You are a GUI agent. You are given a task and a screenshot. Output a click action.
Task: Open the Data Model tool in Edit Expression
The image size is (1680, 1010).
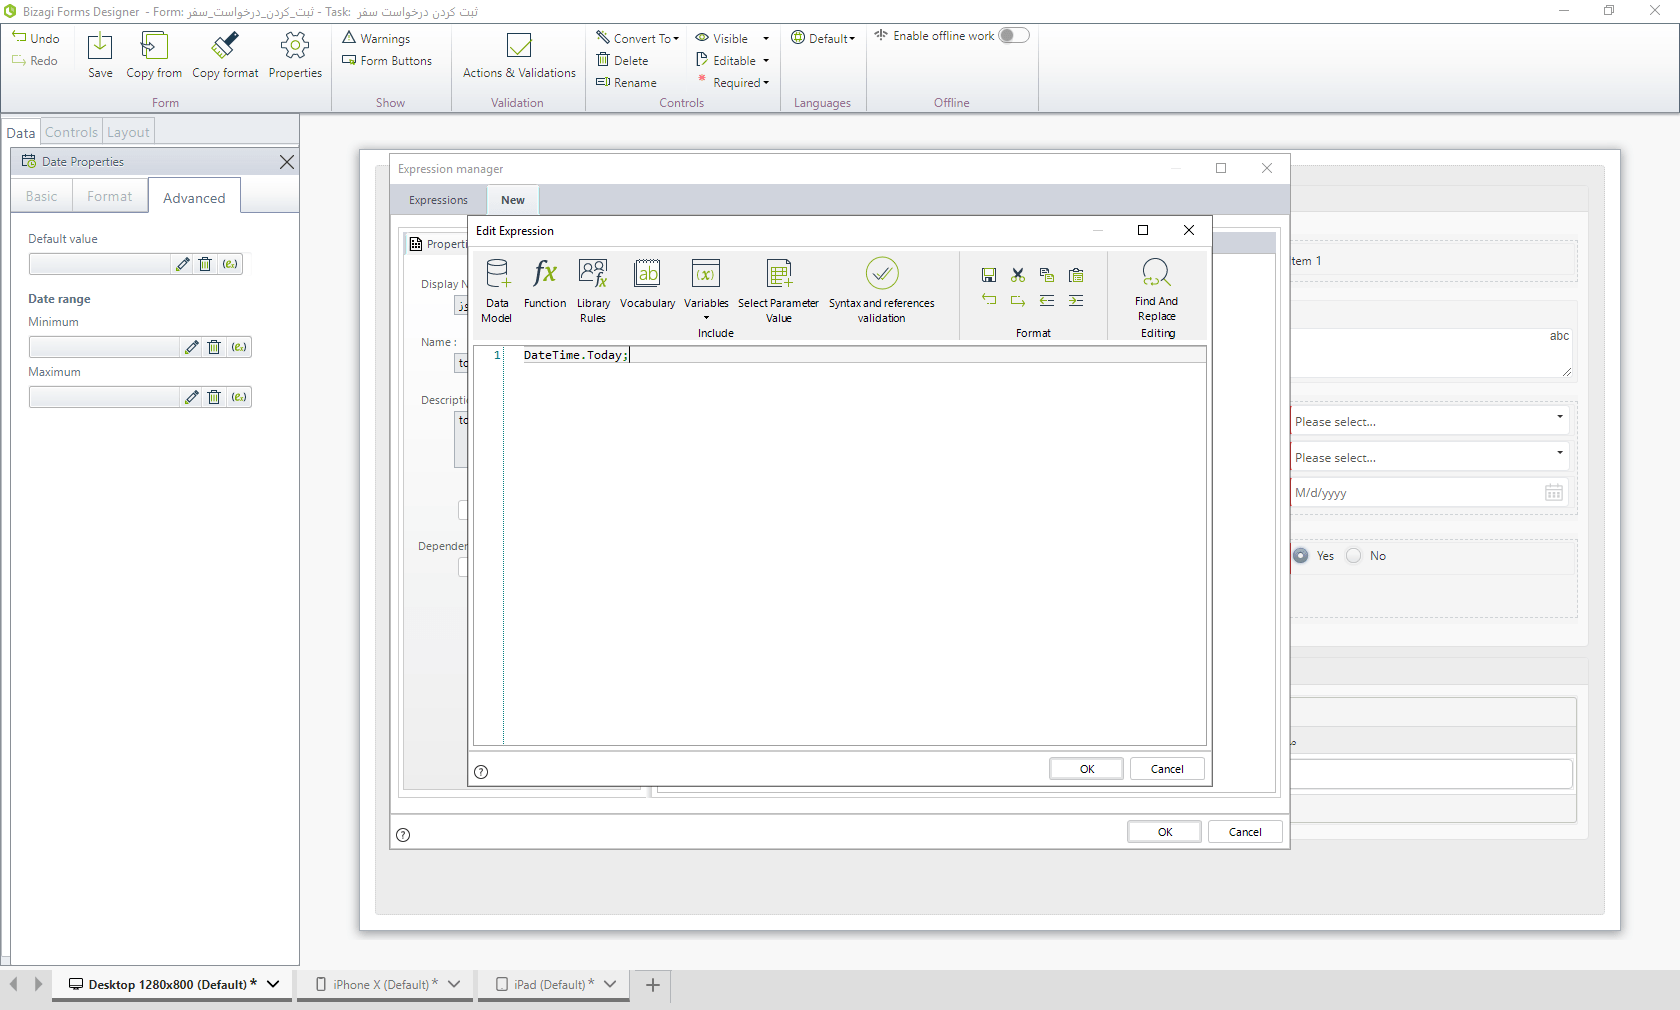tap(497, 290)
